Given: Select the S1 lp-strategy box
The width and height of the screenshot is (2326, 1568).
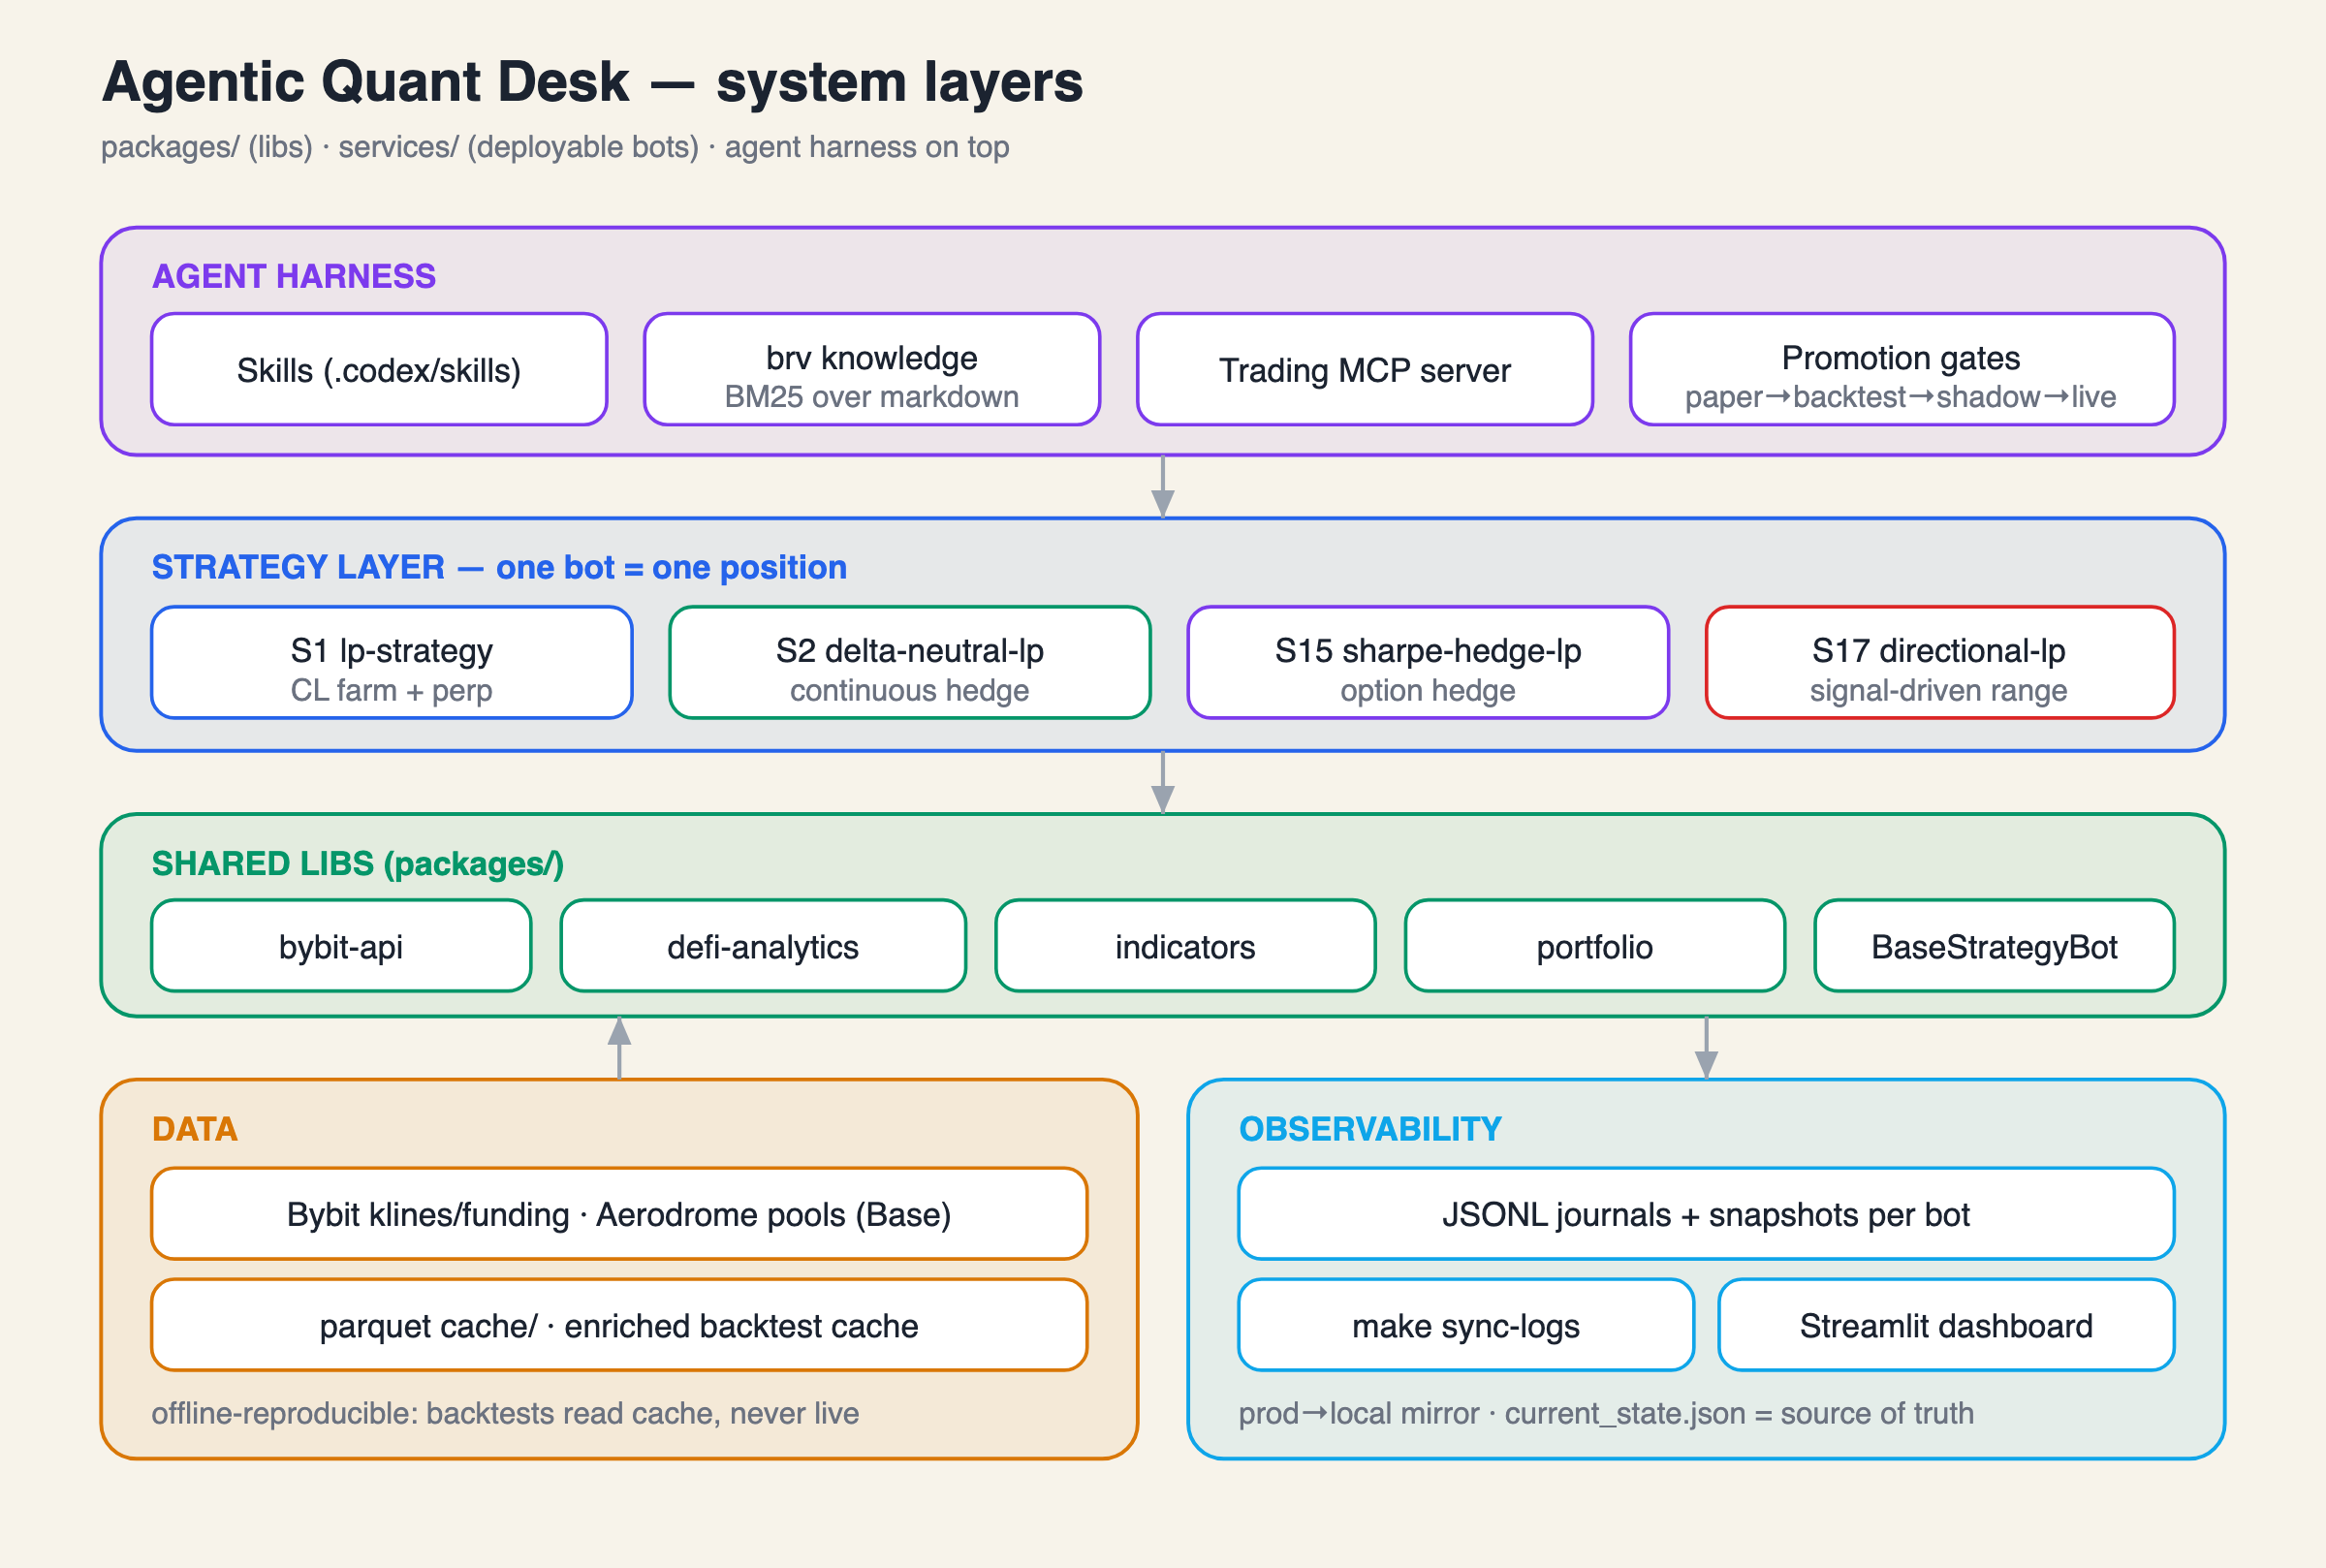Looking at the screenshot, I should point(392,662).
